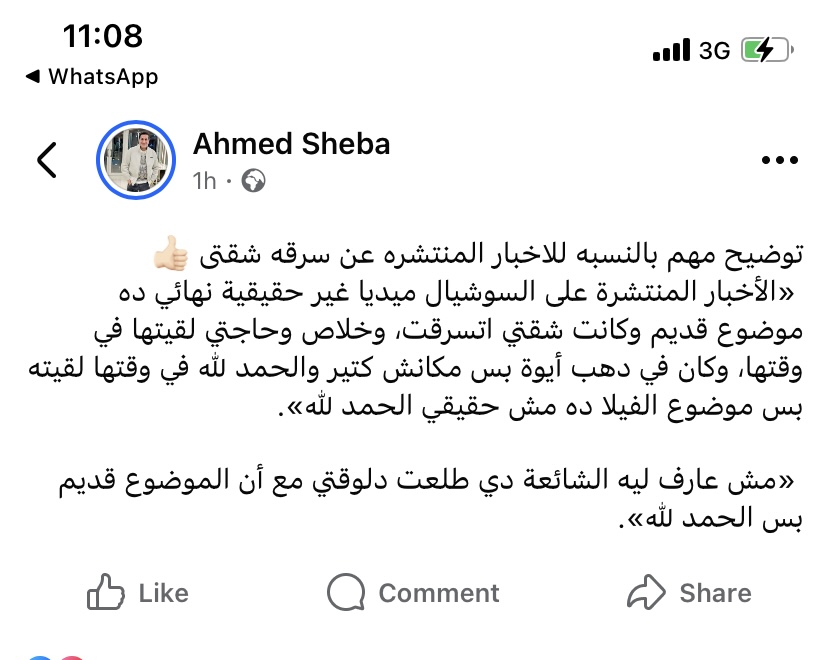The image size is (828, 660).
Task: Tap the globe public audience icon
Action: pyautogui.click(x=253, y=181)
